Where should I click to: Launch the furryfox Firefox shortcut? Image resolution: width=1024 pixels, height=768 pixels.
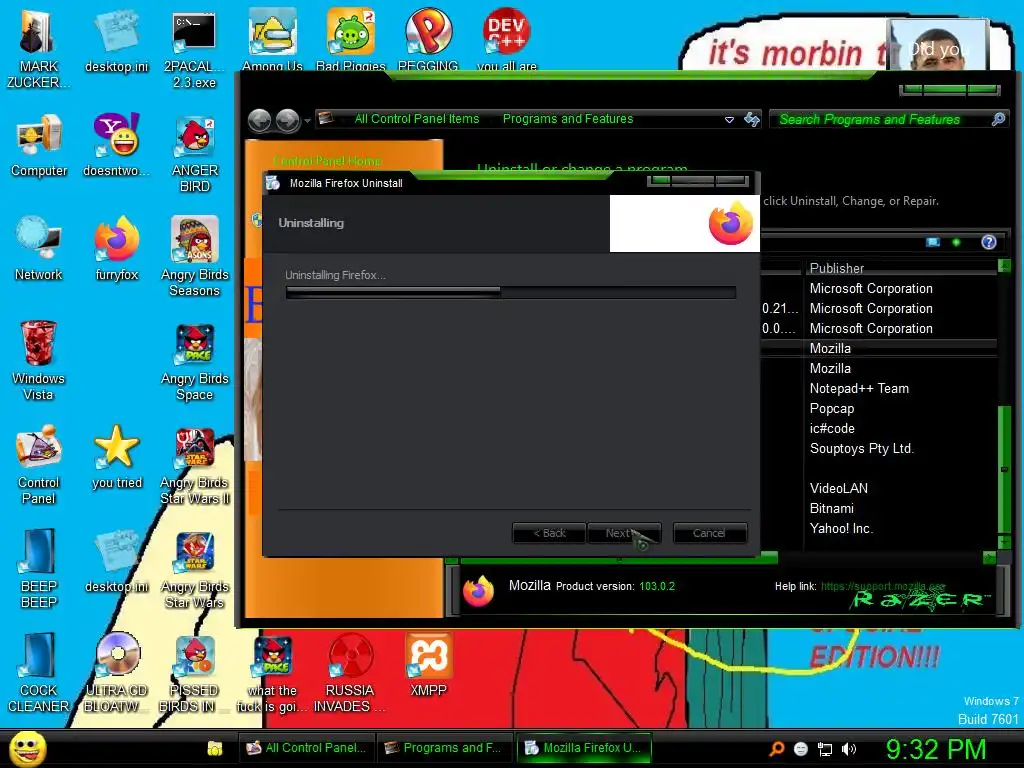tap(116, 249)
